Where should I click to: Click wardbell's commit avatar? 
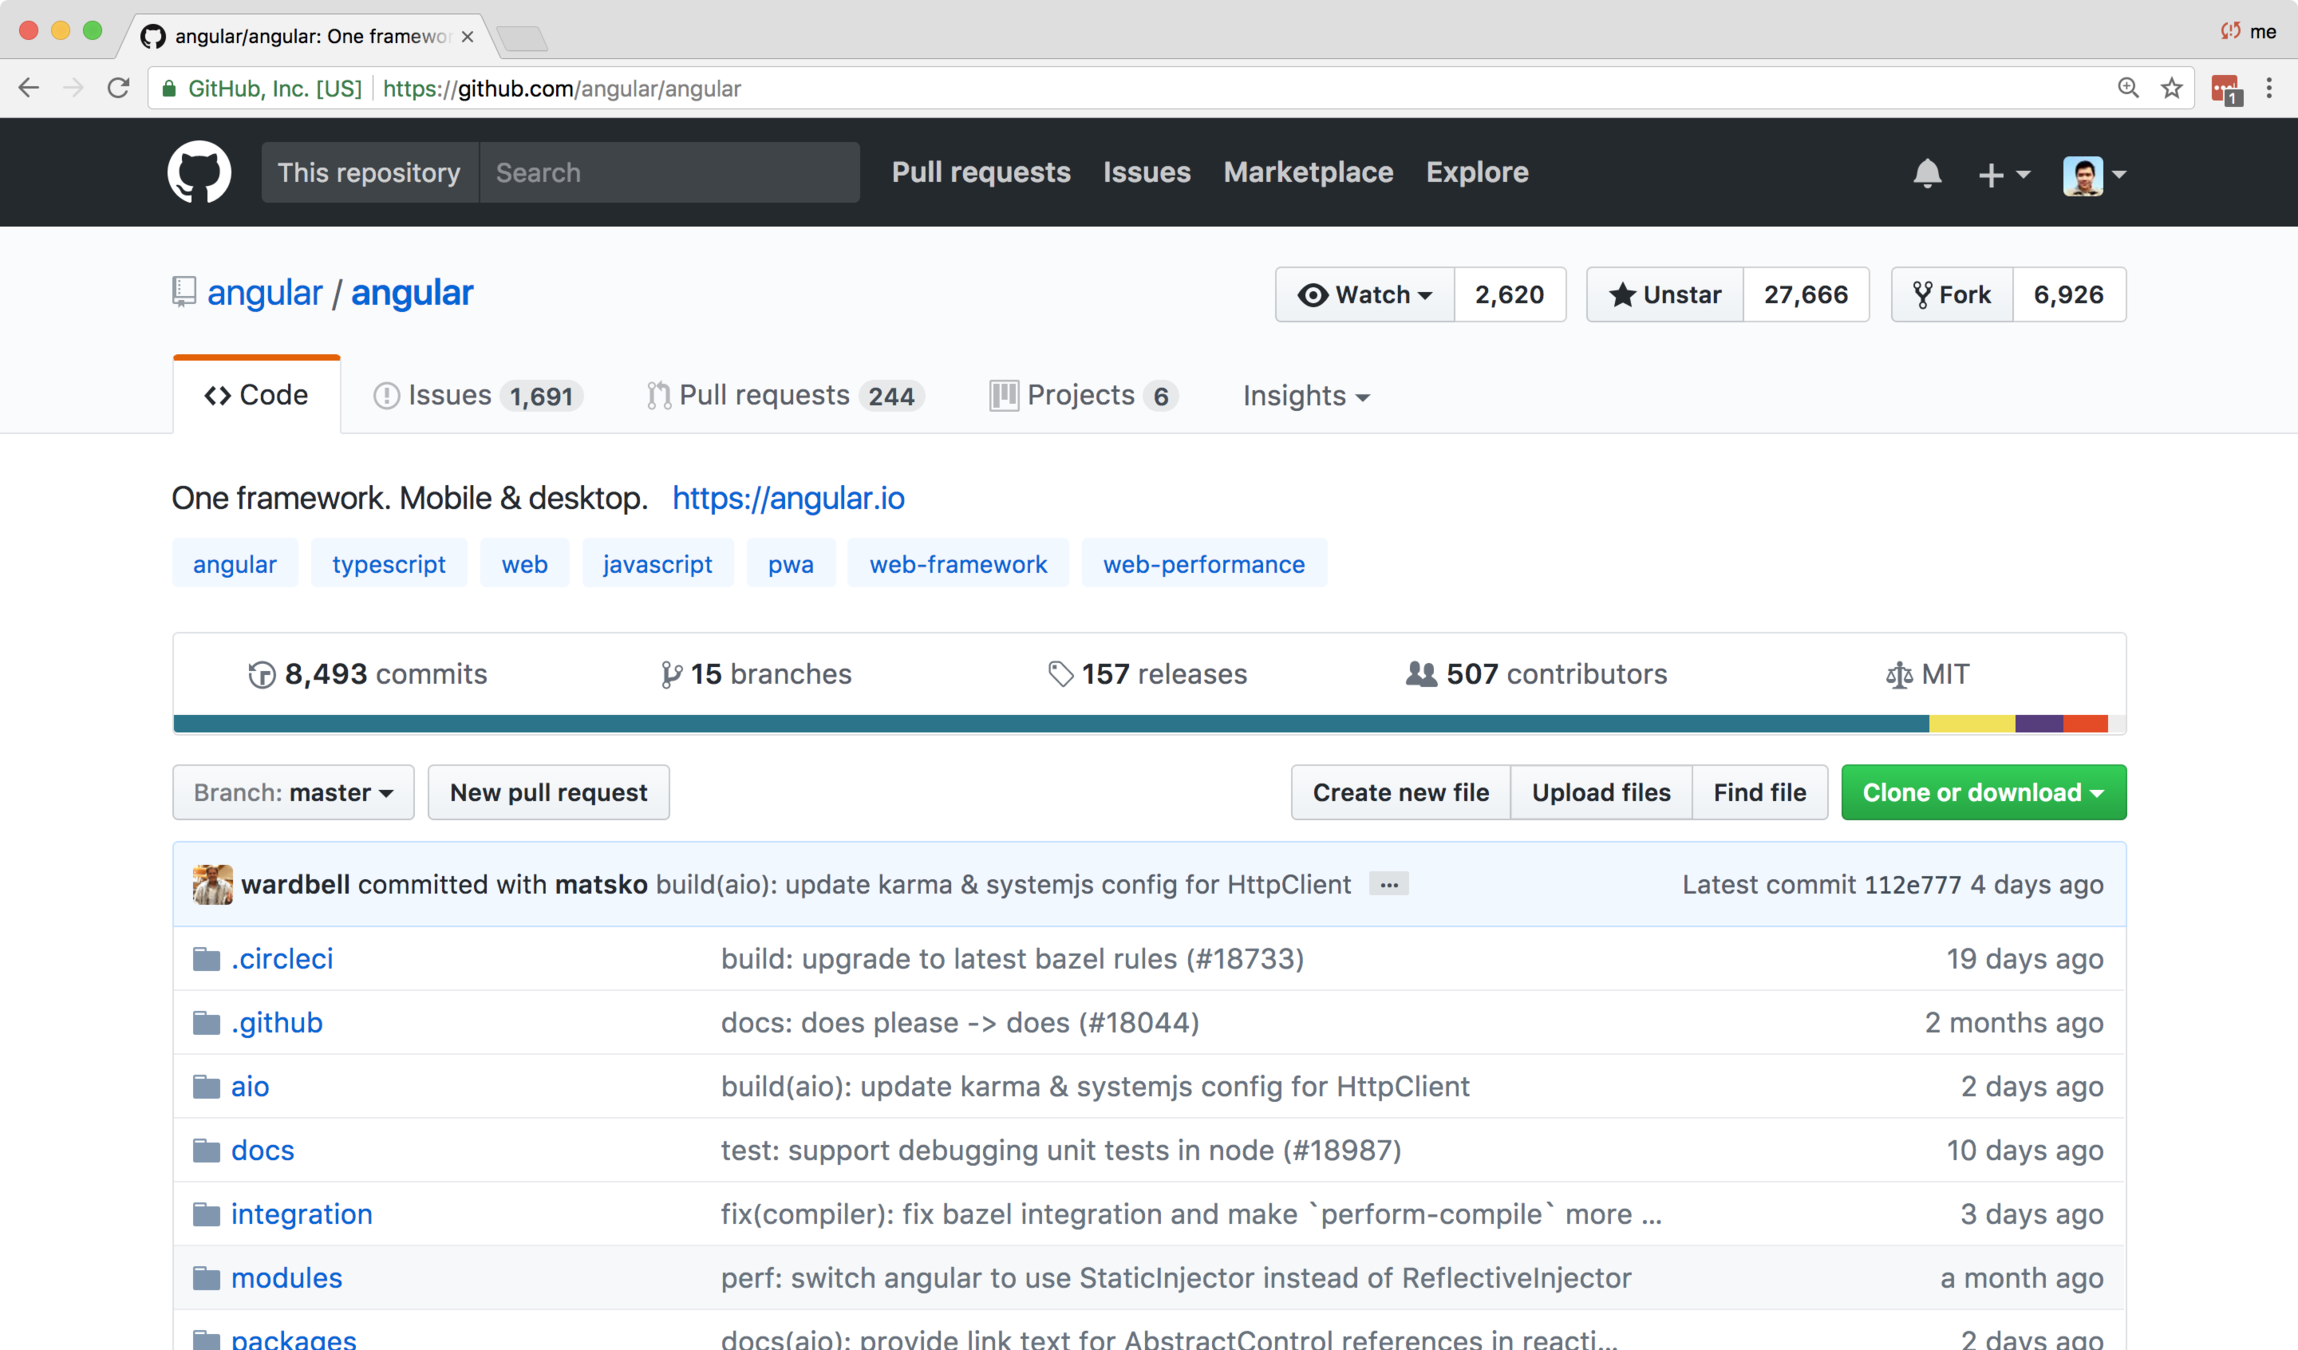coord(212,885)
